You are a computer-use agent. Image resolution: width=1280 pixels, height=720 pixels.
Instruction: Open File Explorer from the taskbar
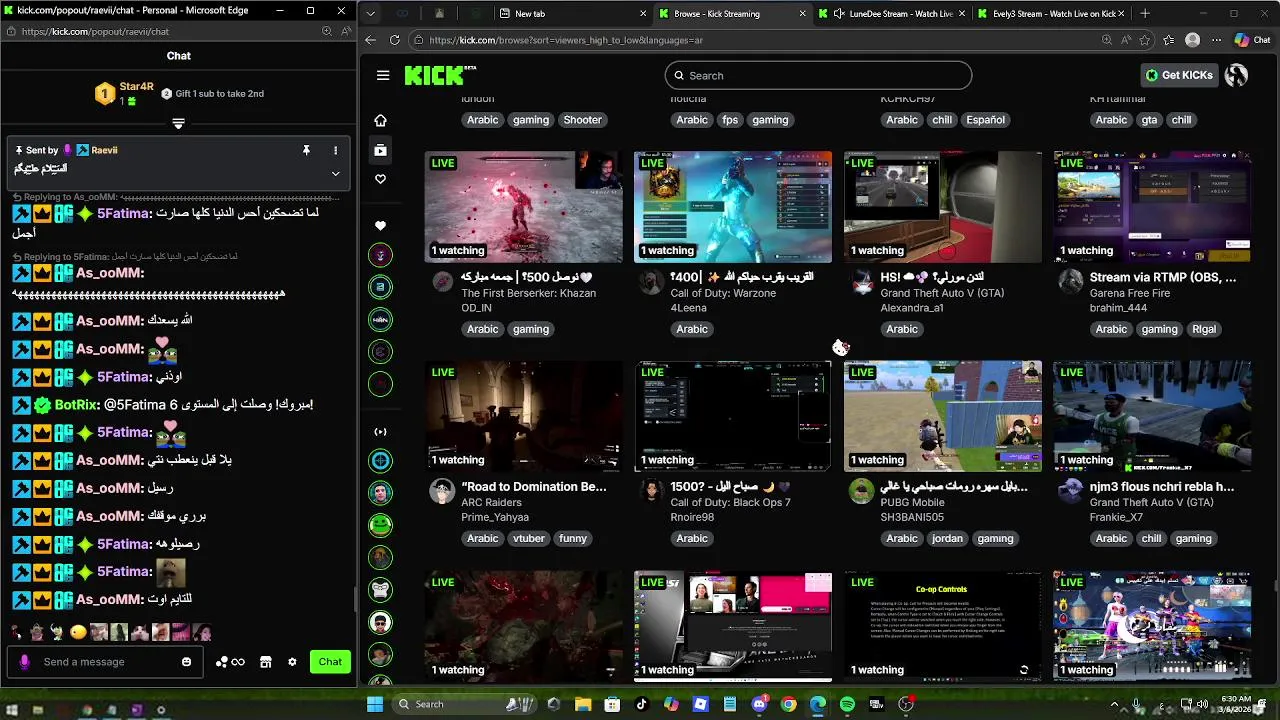(583, 704)
